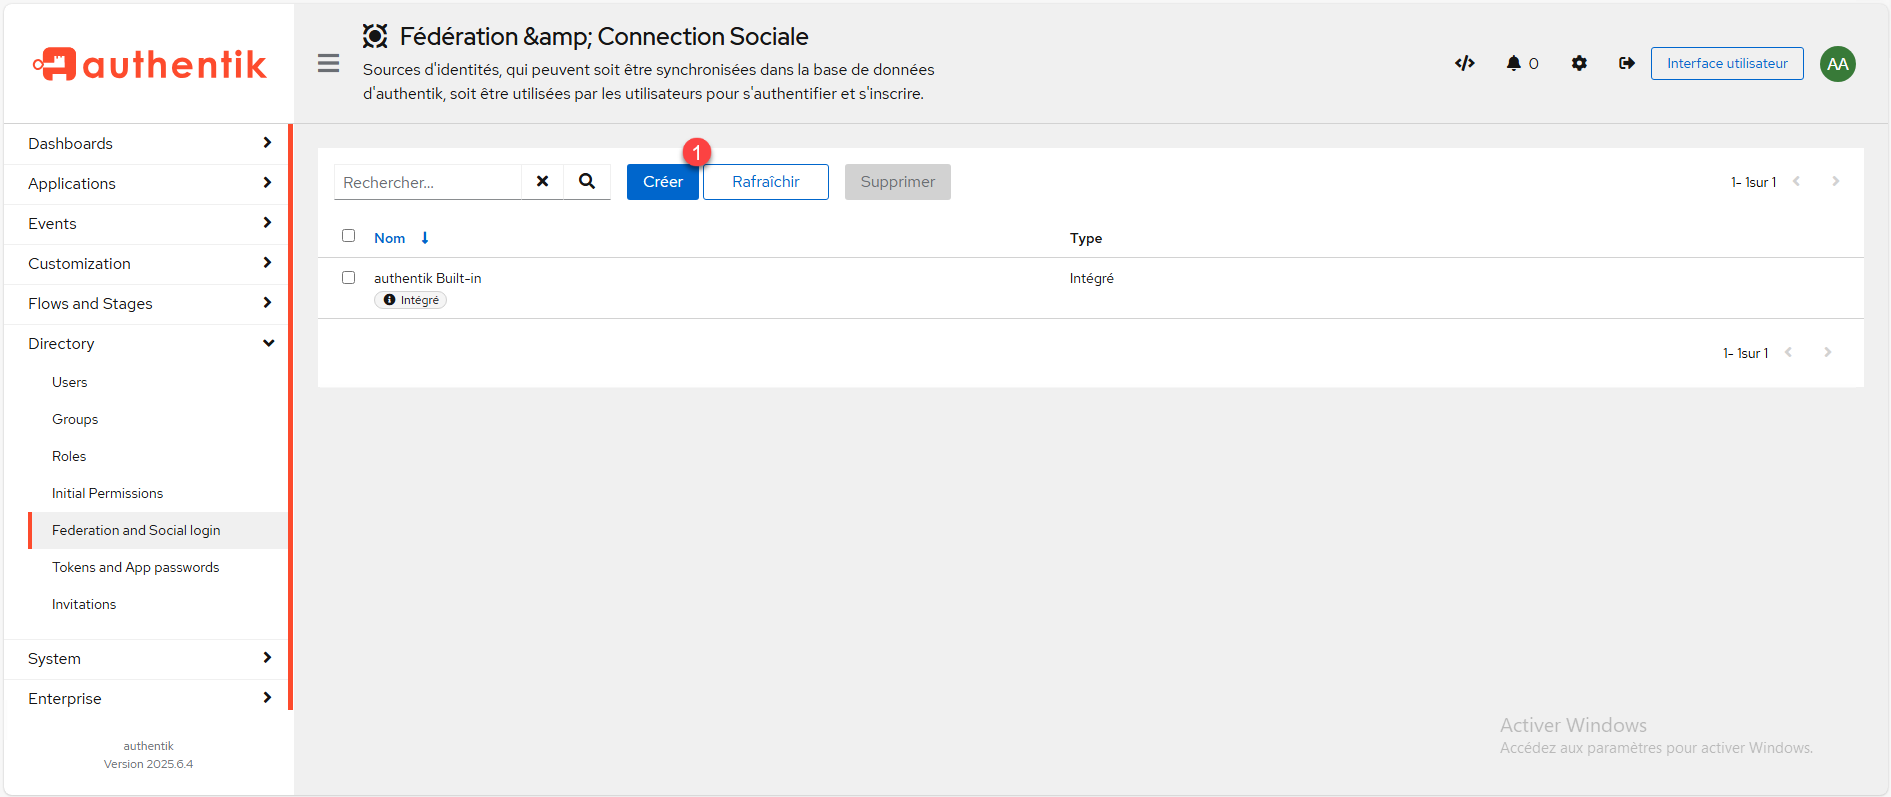Sort the table by Nom column
This screenshot has width=1891, height=797.
tap(390, 238)
